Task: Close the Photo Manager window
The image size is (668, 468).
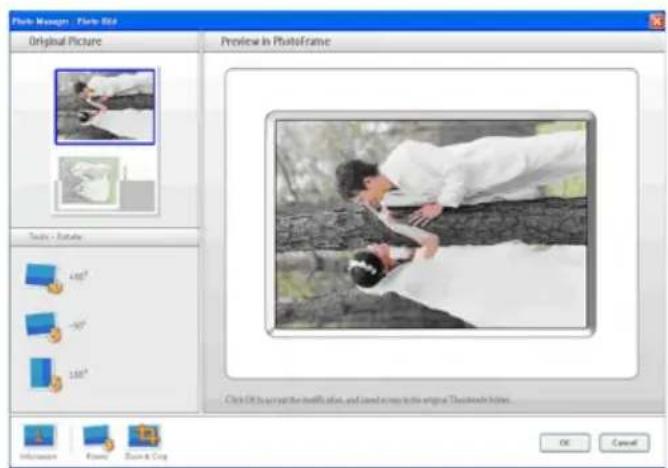Action: [x=656, y=18]
